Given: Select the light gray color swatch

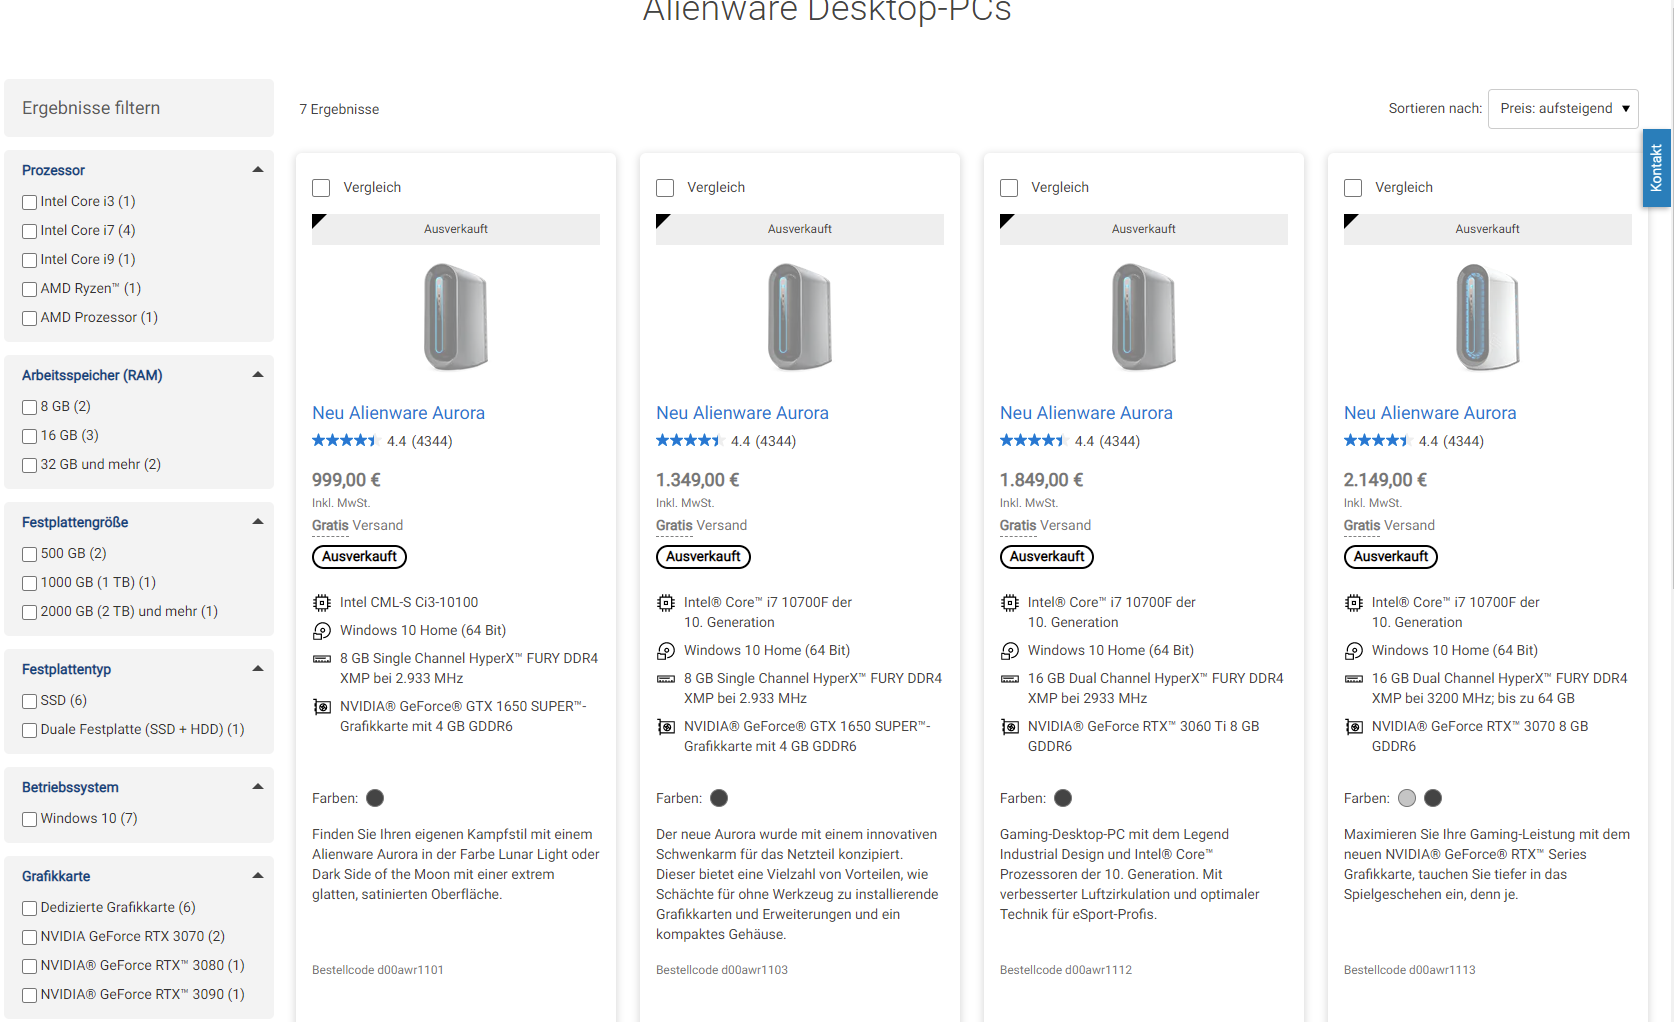Looking at the screenshot, I should [x=1407, y=798].
